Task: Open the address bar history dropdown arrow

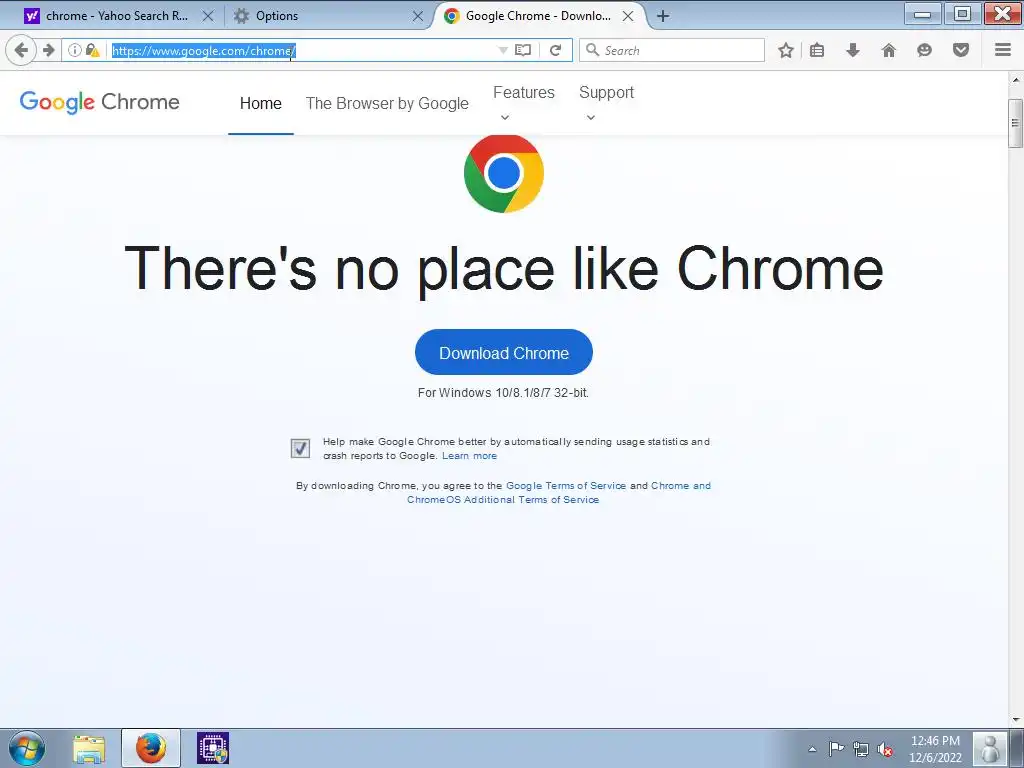Action: click(x=503, y=50)
